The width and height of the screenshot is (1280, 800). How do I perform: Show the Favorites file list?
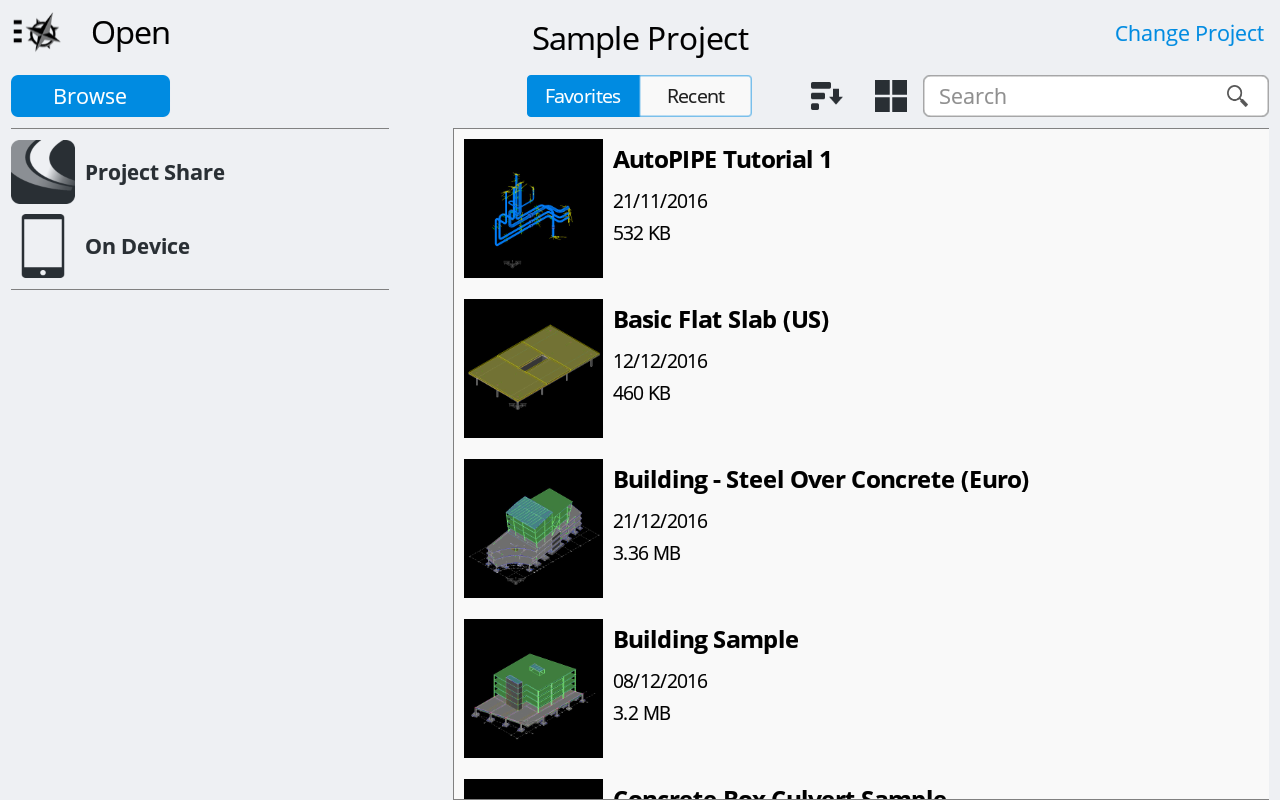click(x=583, y=96)
